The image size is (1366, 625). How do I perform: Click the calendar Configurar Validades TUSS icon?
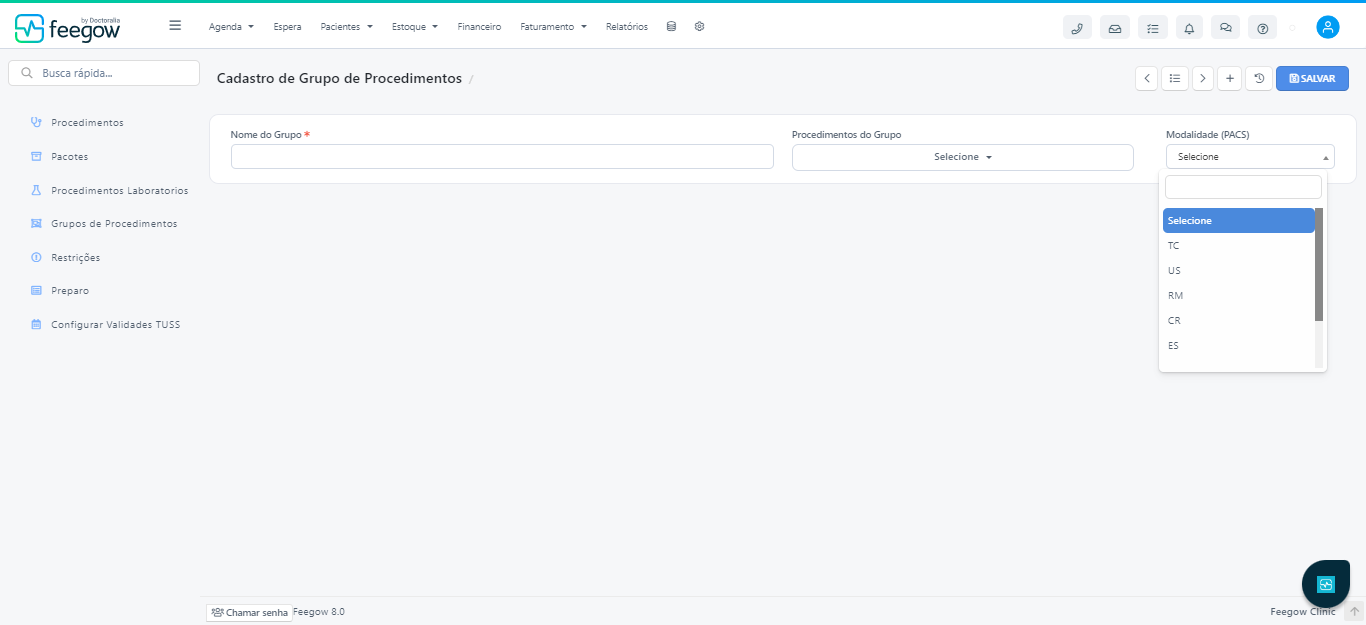(36, 324)
